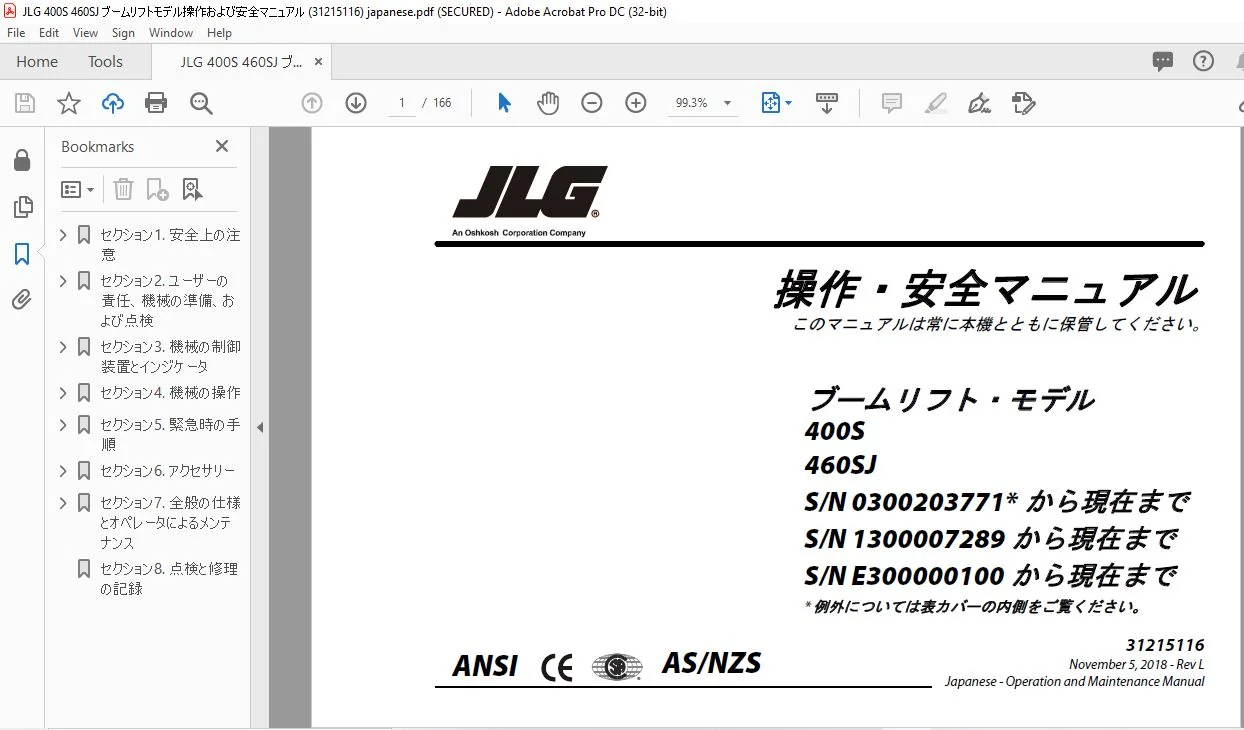Open the stamp and edit tool
Screen dimensions: 1244x730
(x=1023, y=103)
